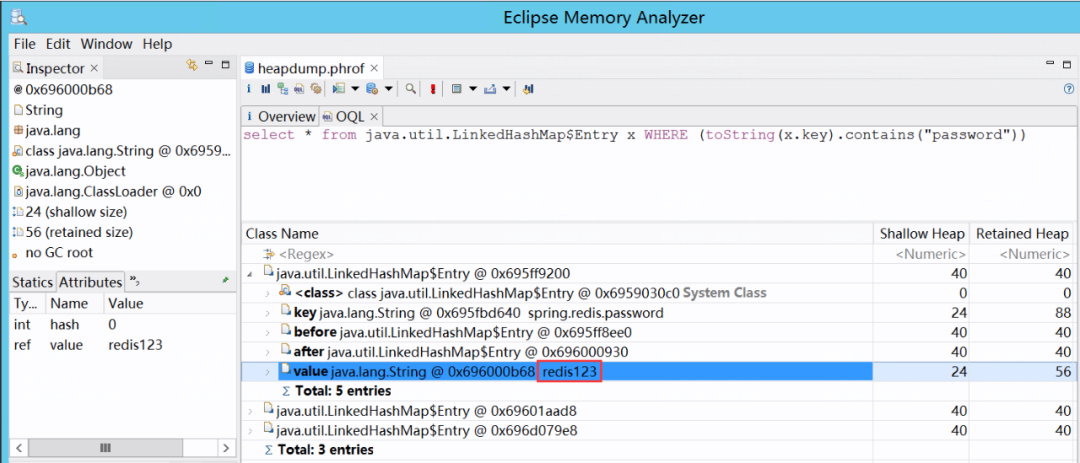Open the File menu
The image size is (1080, 463).
(24, 44)
